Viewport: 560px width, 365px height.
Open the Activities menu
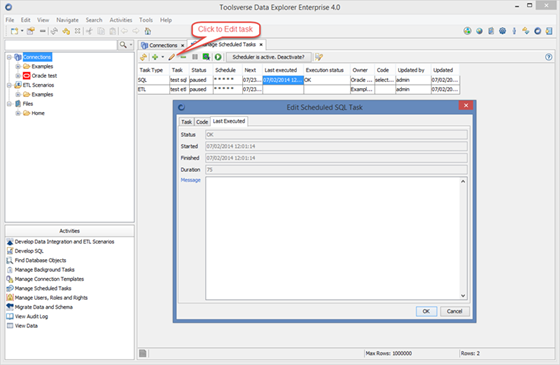point(121,20)
